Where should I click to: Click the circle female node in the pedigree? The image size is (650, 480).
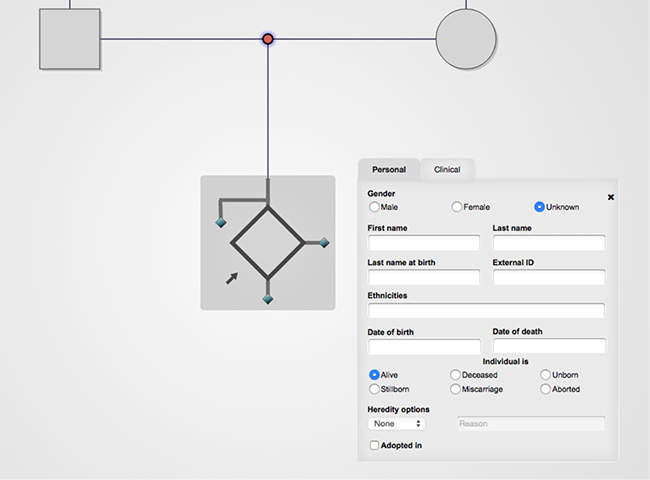click(x=466, y=39)
